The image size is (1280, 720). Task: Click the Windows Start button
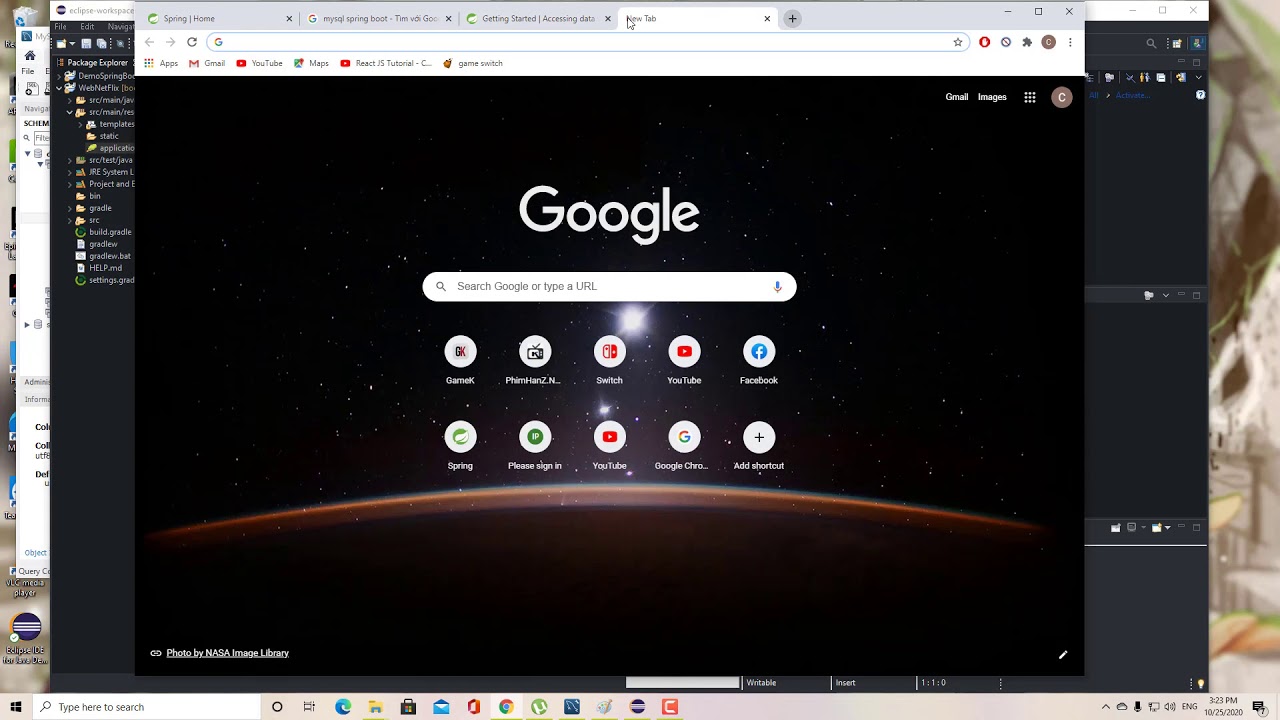point(15,707)
